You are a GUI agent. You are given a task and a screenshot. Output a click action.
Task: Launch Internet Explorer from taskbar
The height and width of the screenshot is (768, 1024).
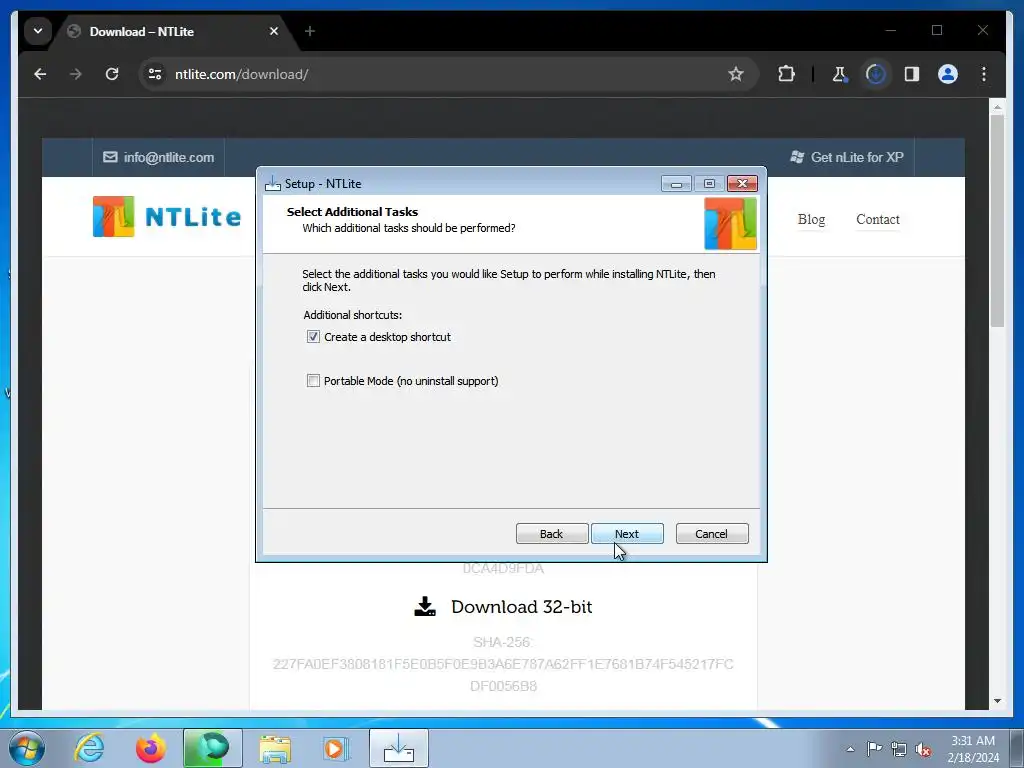point(89,748)
